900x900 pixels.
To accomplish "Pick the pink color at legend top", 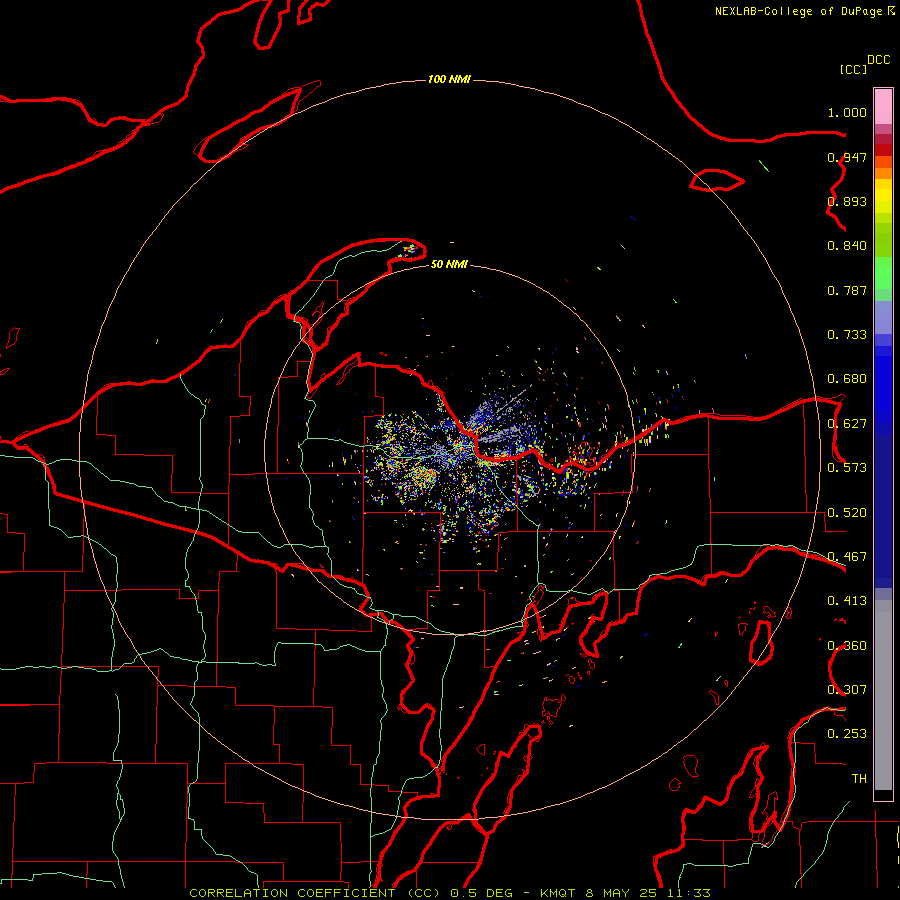I will coord(883,106).
